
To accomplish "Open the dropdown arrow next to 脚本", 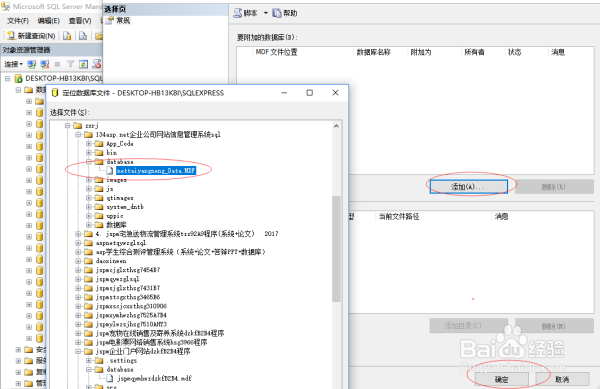I will click(266, 13).
